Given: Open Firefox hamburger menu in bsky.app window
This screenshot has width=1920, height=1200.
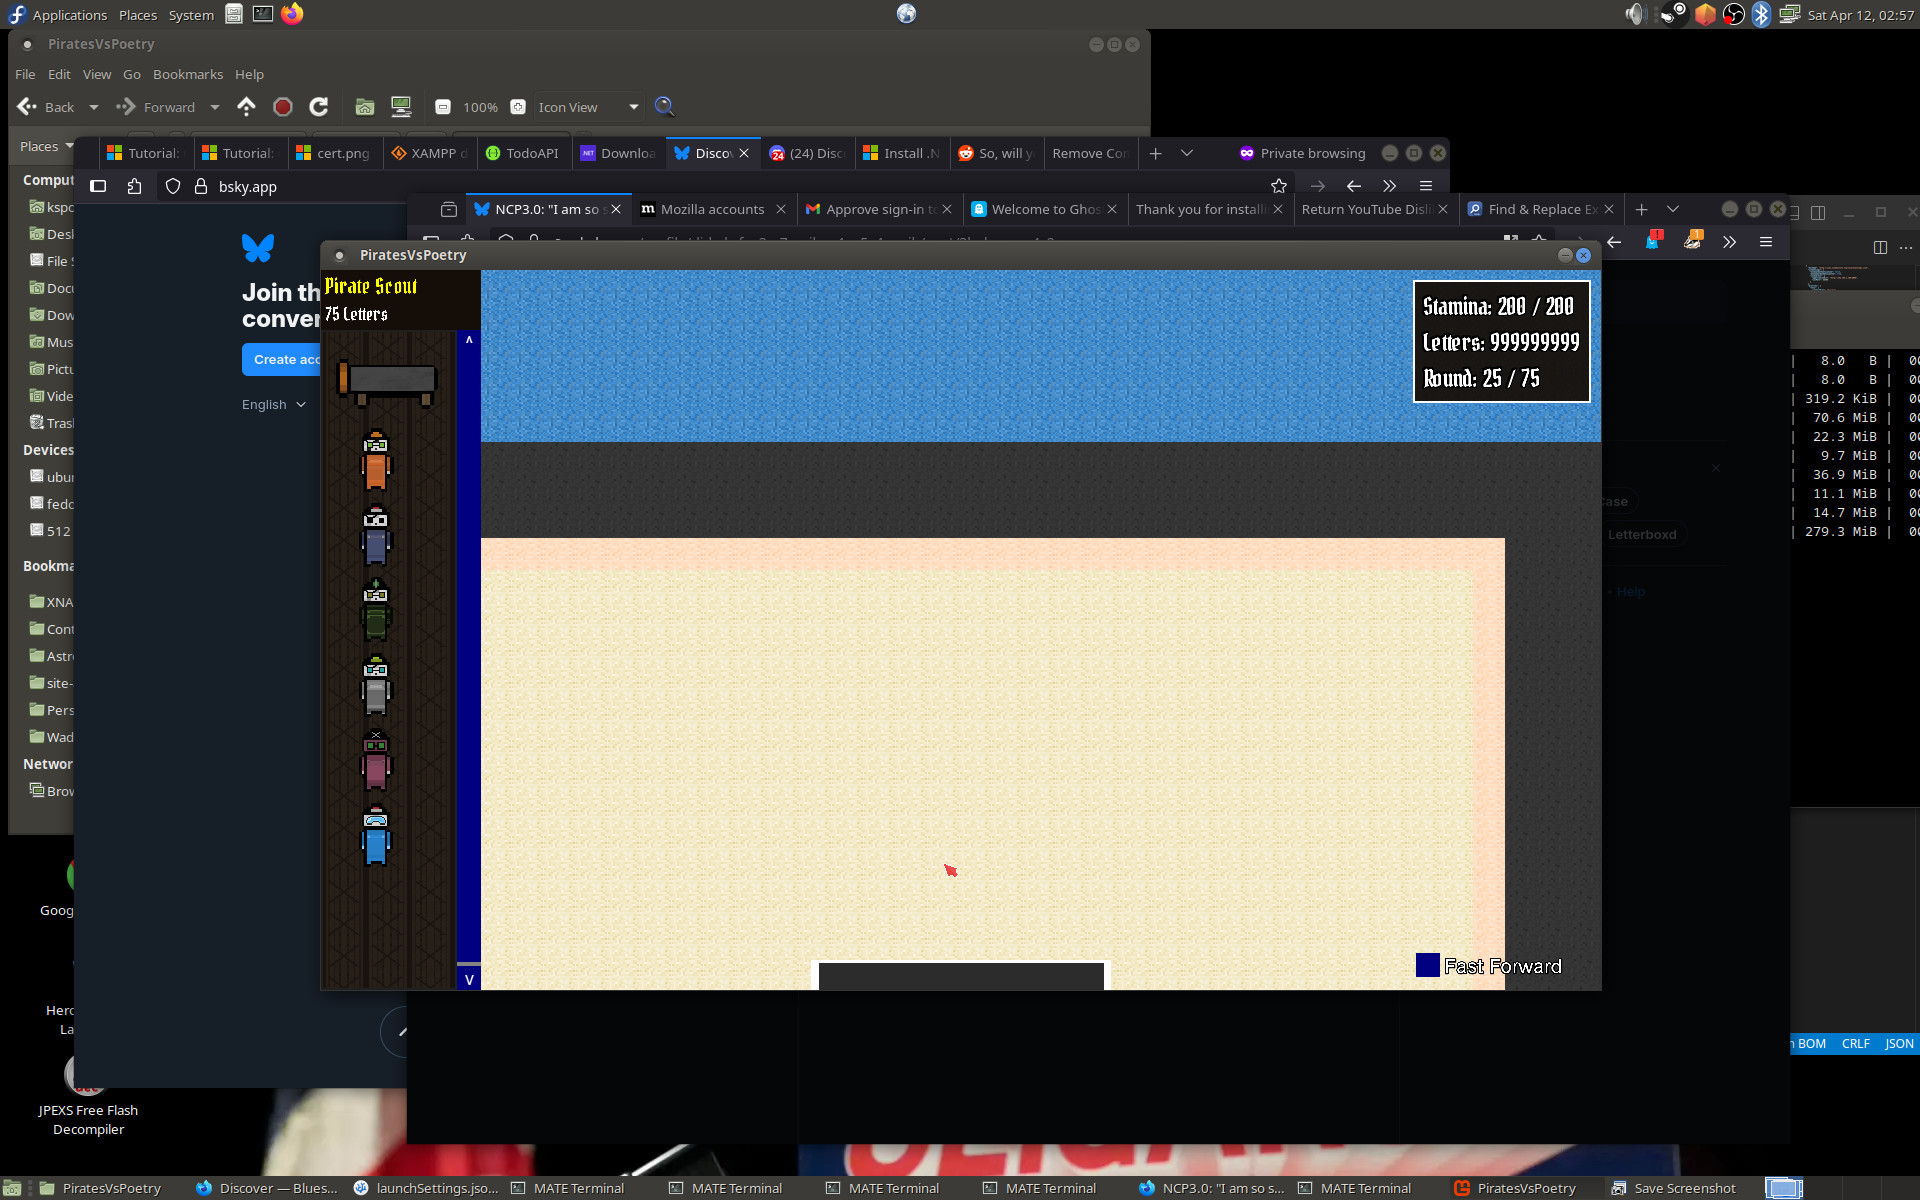Looking at the screenshot, I should pos(1426,186).
